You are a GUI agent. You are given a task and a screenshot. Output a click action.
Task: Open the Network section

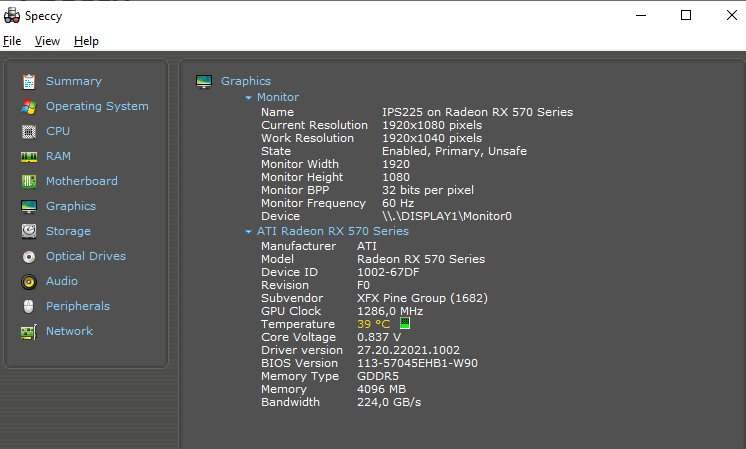coord(69,331)
